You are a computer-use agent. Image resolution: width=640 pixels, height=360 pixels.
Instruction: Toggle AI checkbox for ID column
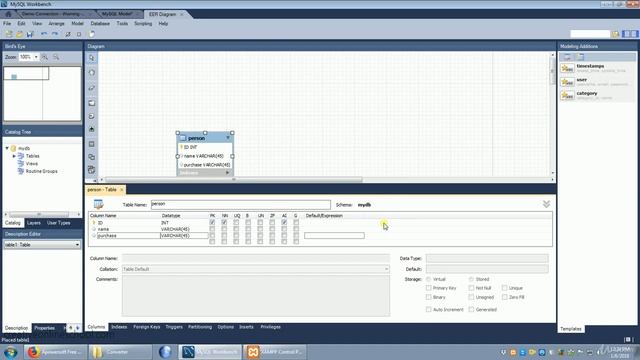[x=284, y=222]
